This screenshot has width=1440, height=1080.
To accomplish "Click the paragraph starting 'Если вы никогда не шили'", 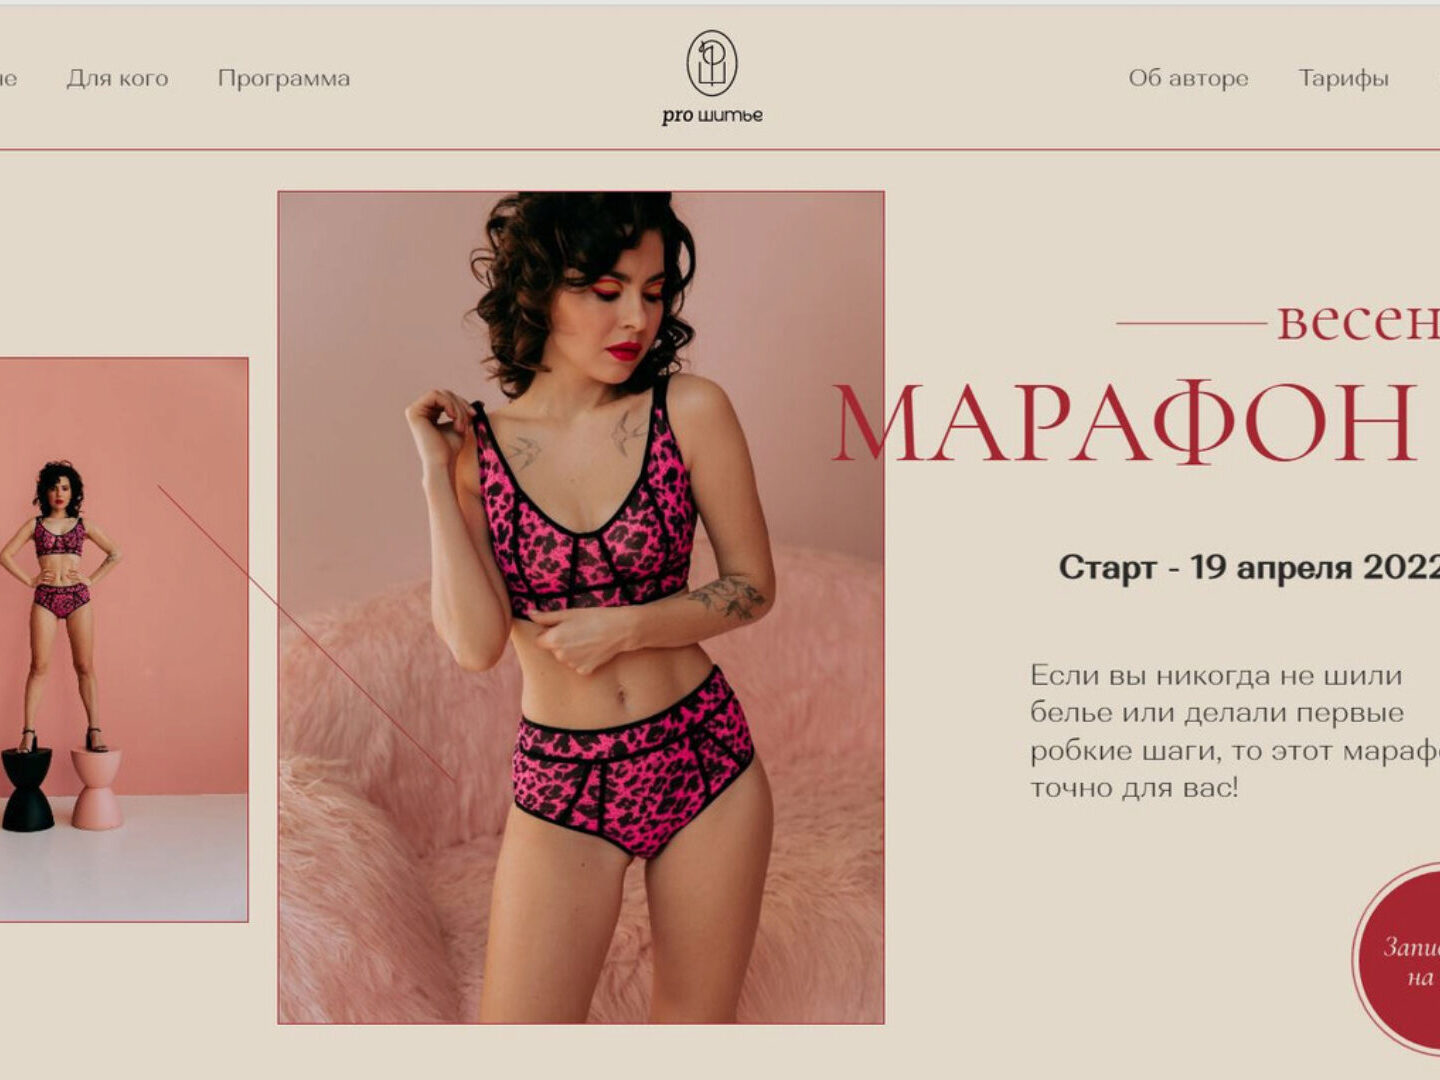I will click(x=1235, y=731).
